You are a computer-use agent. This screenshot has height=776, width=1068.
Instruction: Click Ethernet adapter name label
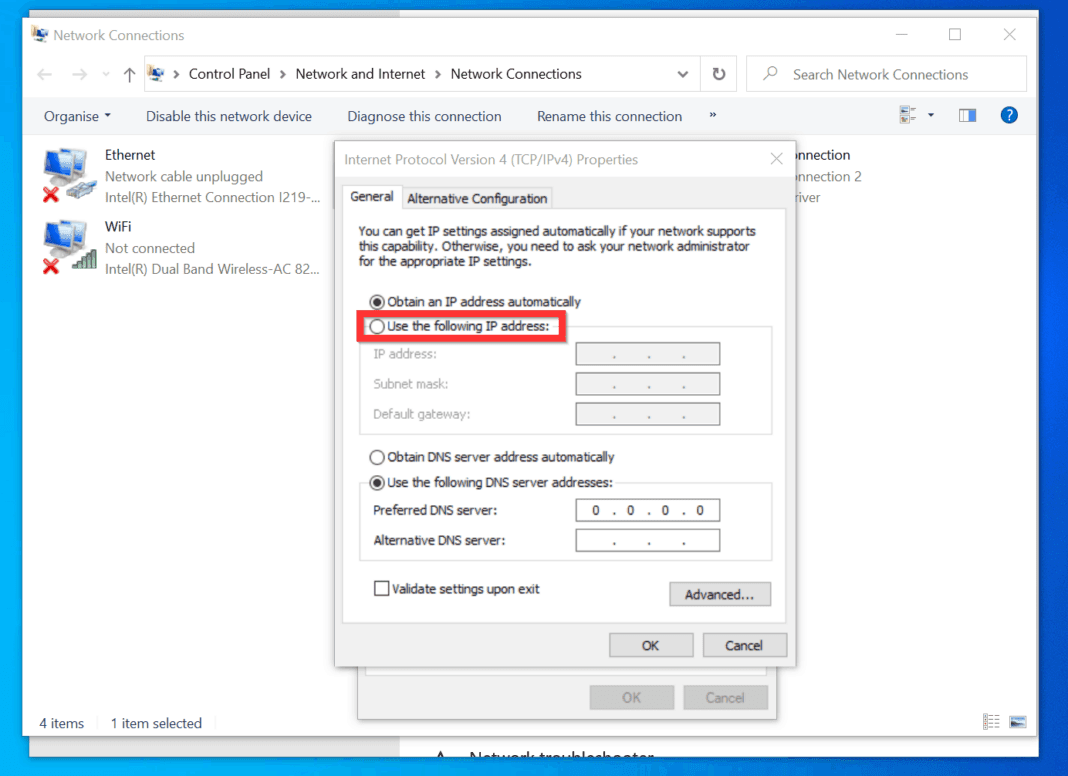(x=129, y=155)
